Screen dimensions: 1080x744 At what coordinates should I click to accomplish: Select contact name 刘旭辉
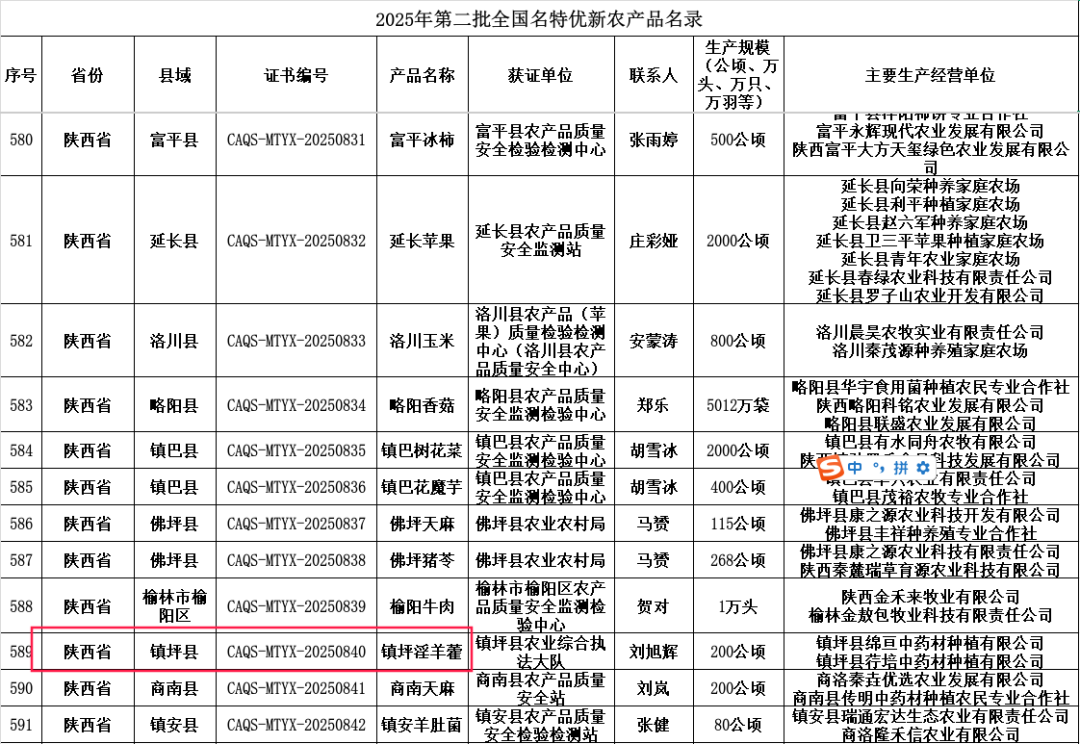tap(654, 652)
